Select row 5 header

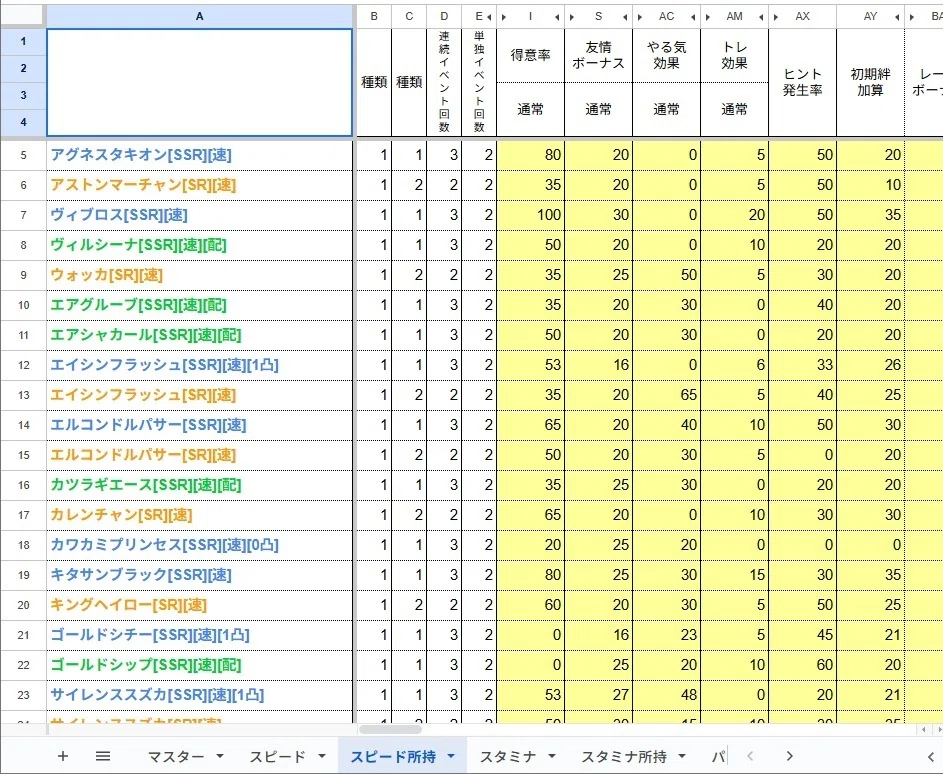point(23,155)
